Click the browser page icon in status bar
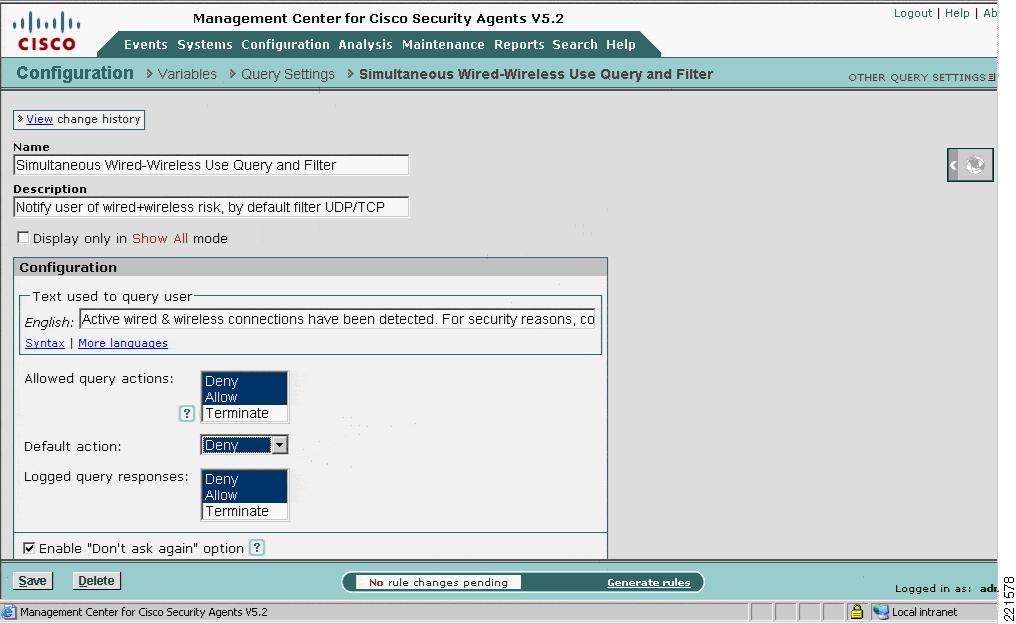 (8, 612)
